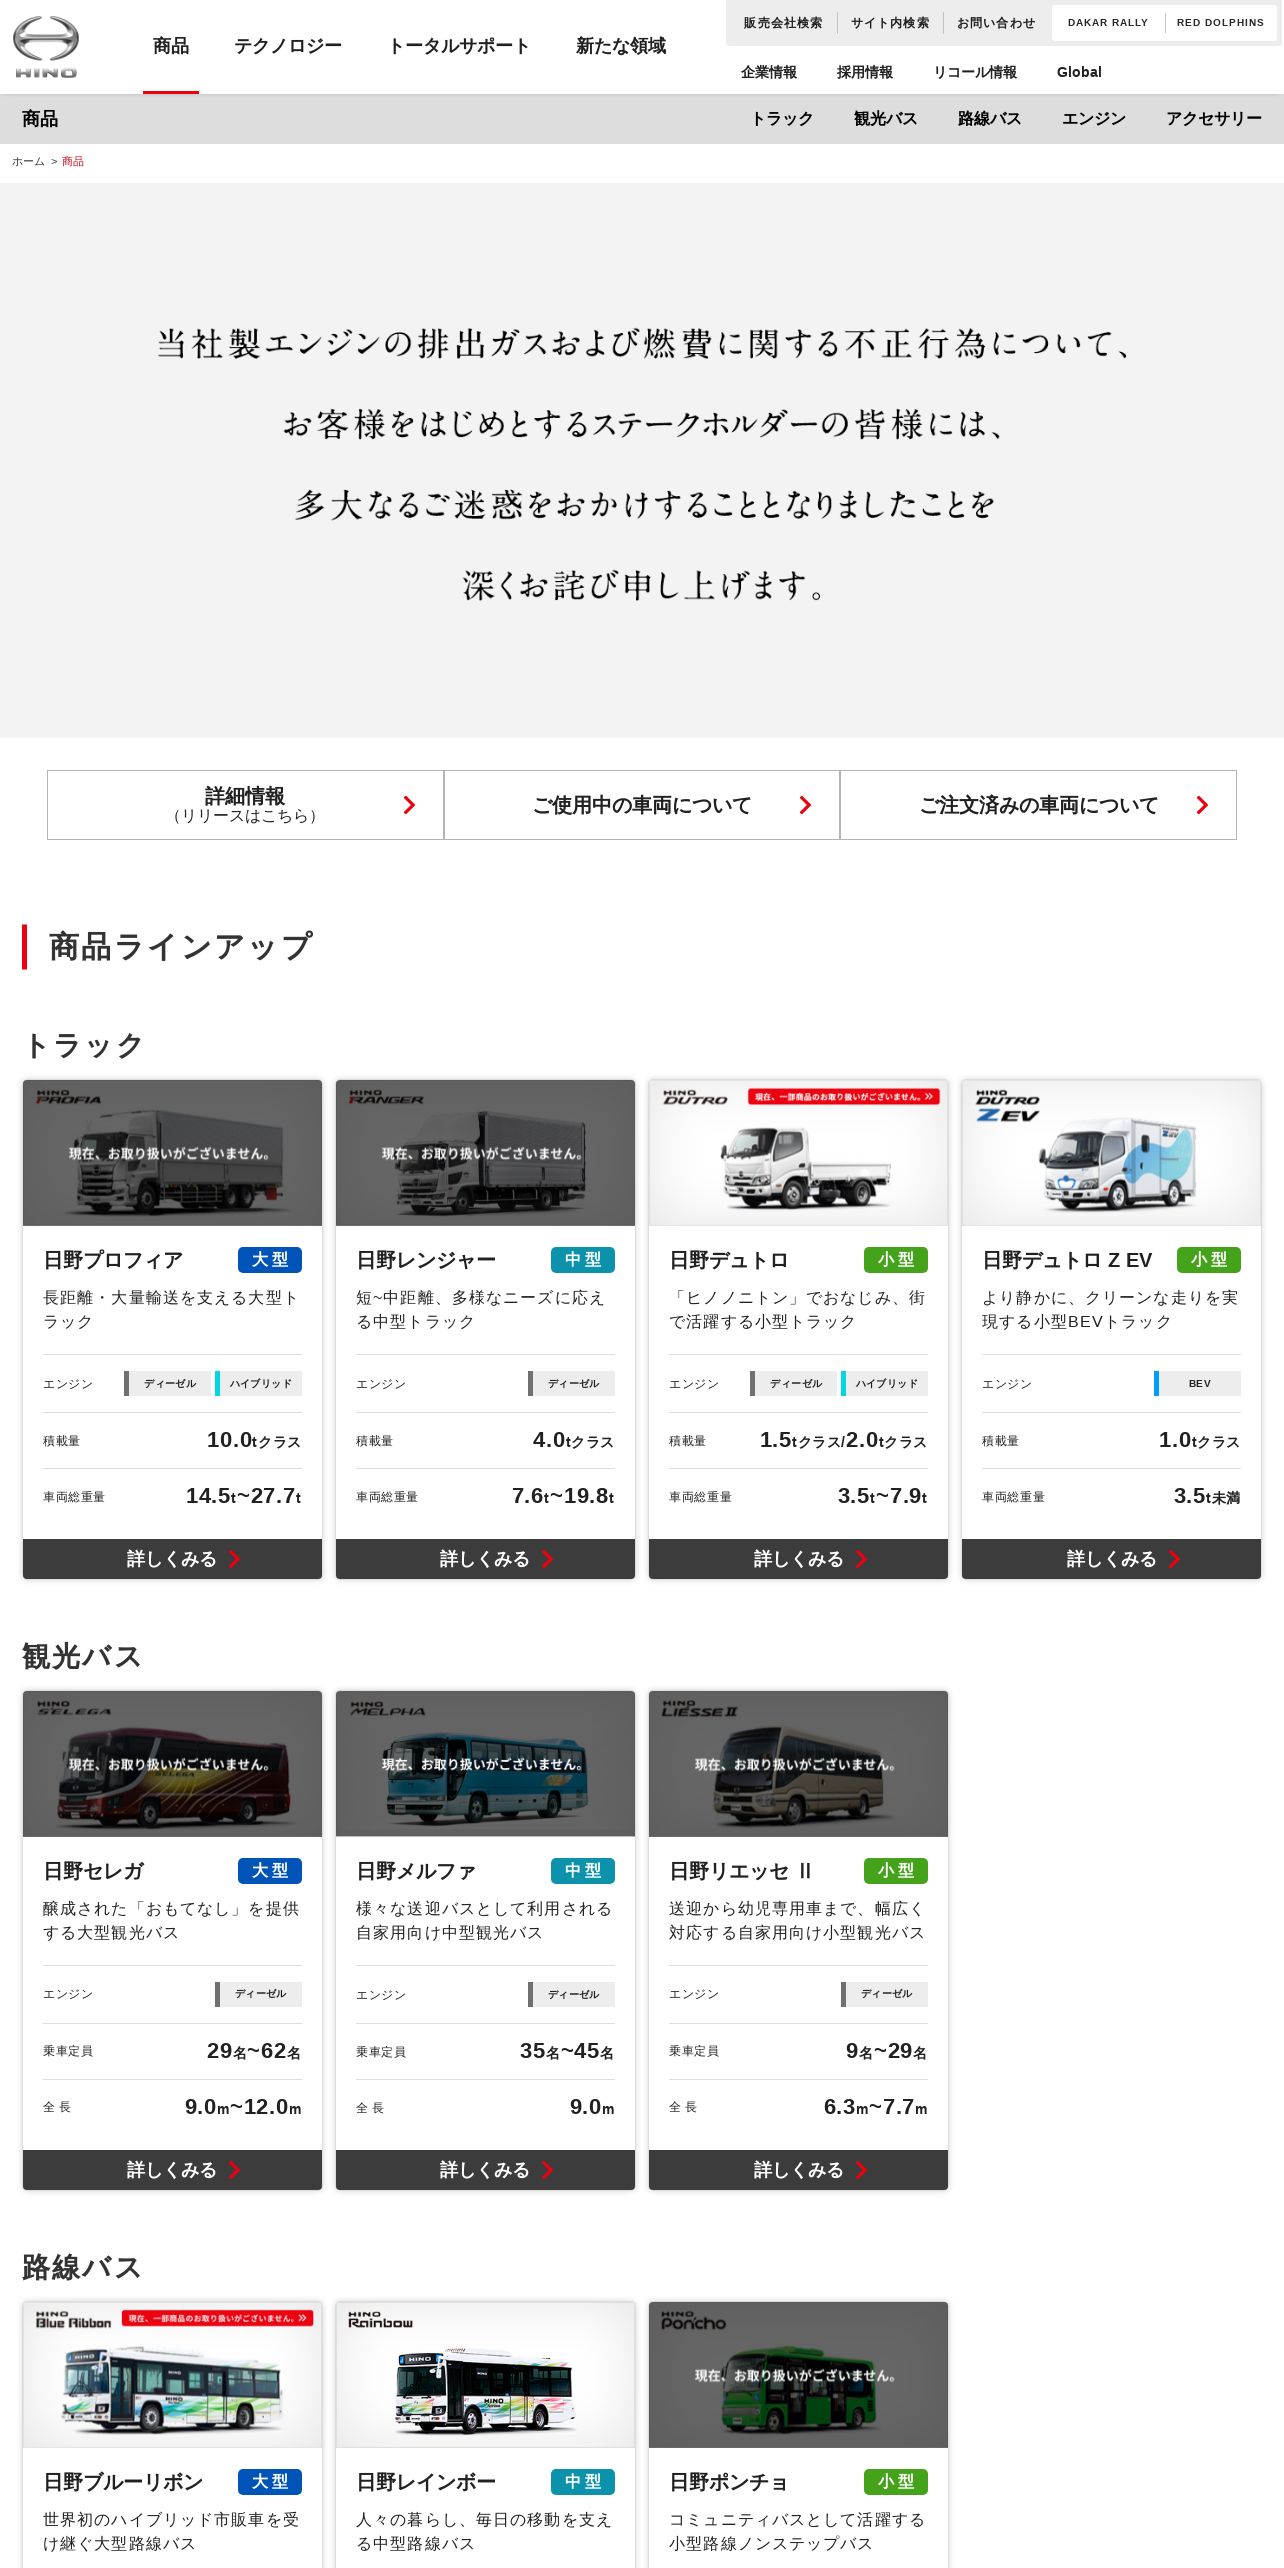Select トラック in the sub navigation
The image size is (1284, 2568).
tap(782, 119)
